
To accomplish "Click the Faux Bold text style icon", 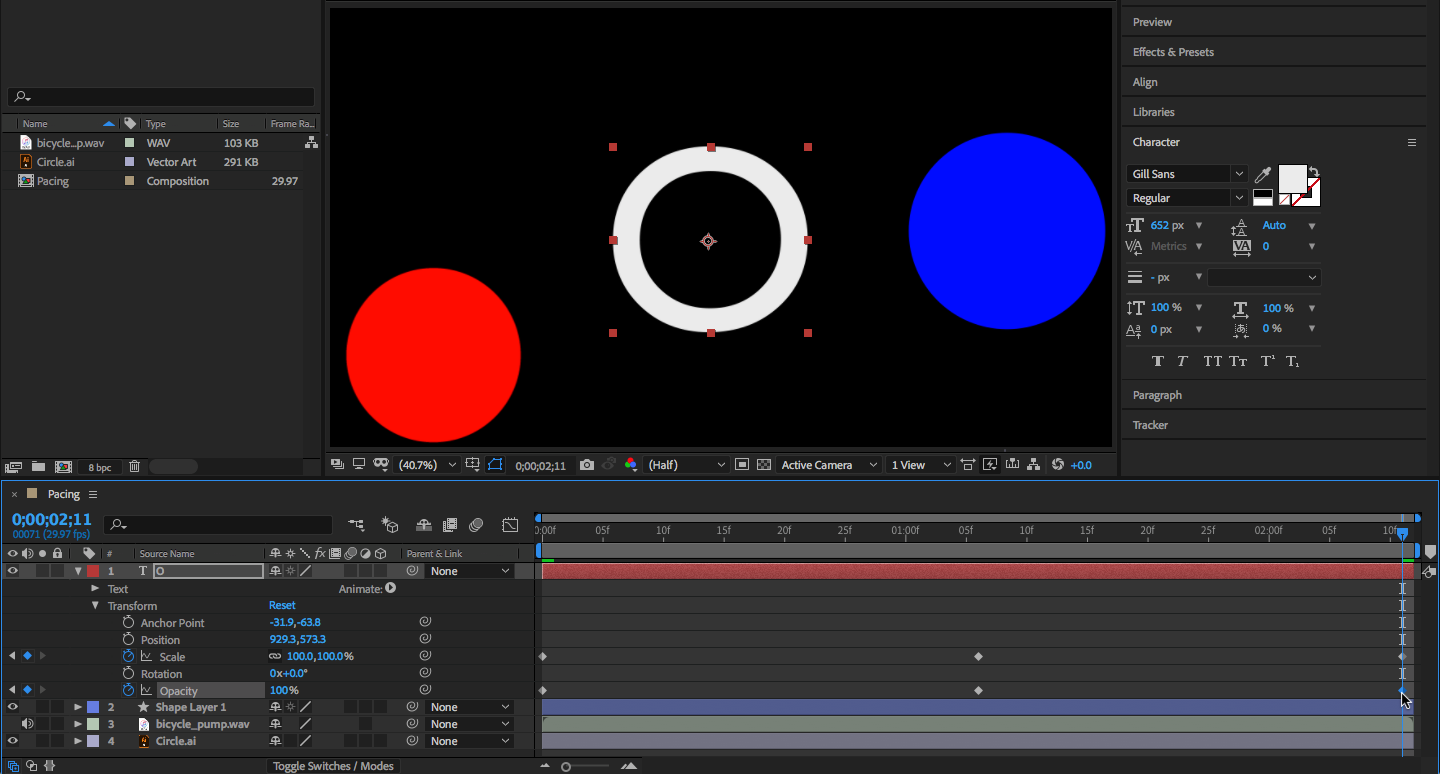I will click(x=1158, y=361).
